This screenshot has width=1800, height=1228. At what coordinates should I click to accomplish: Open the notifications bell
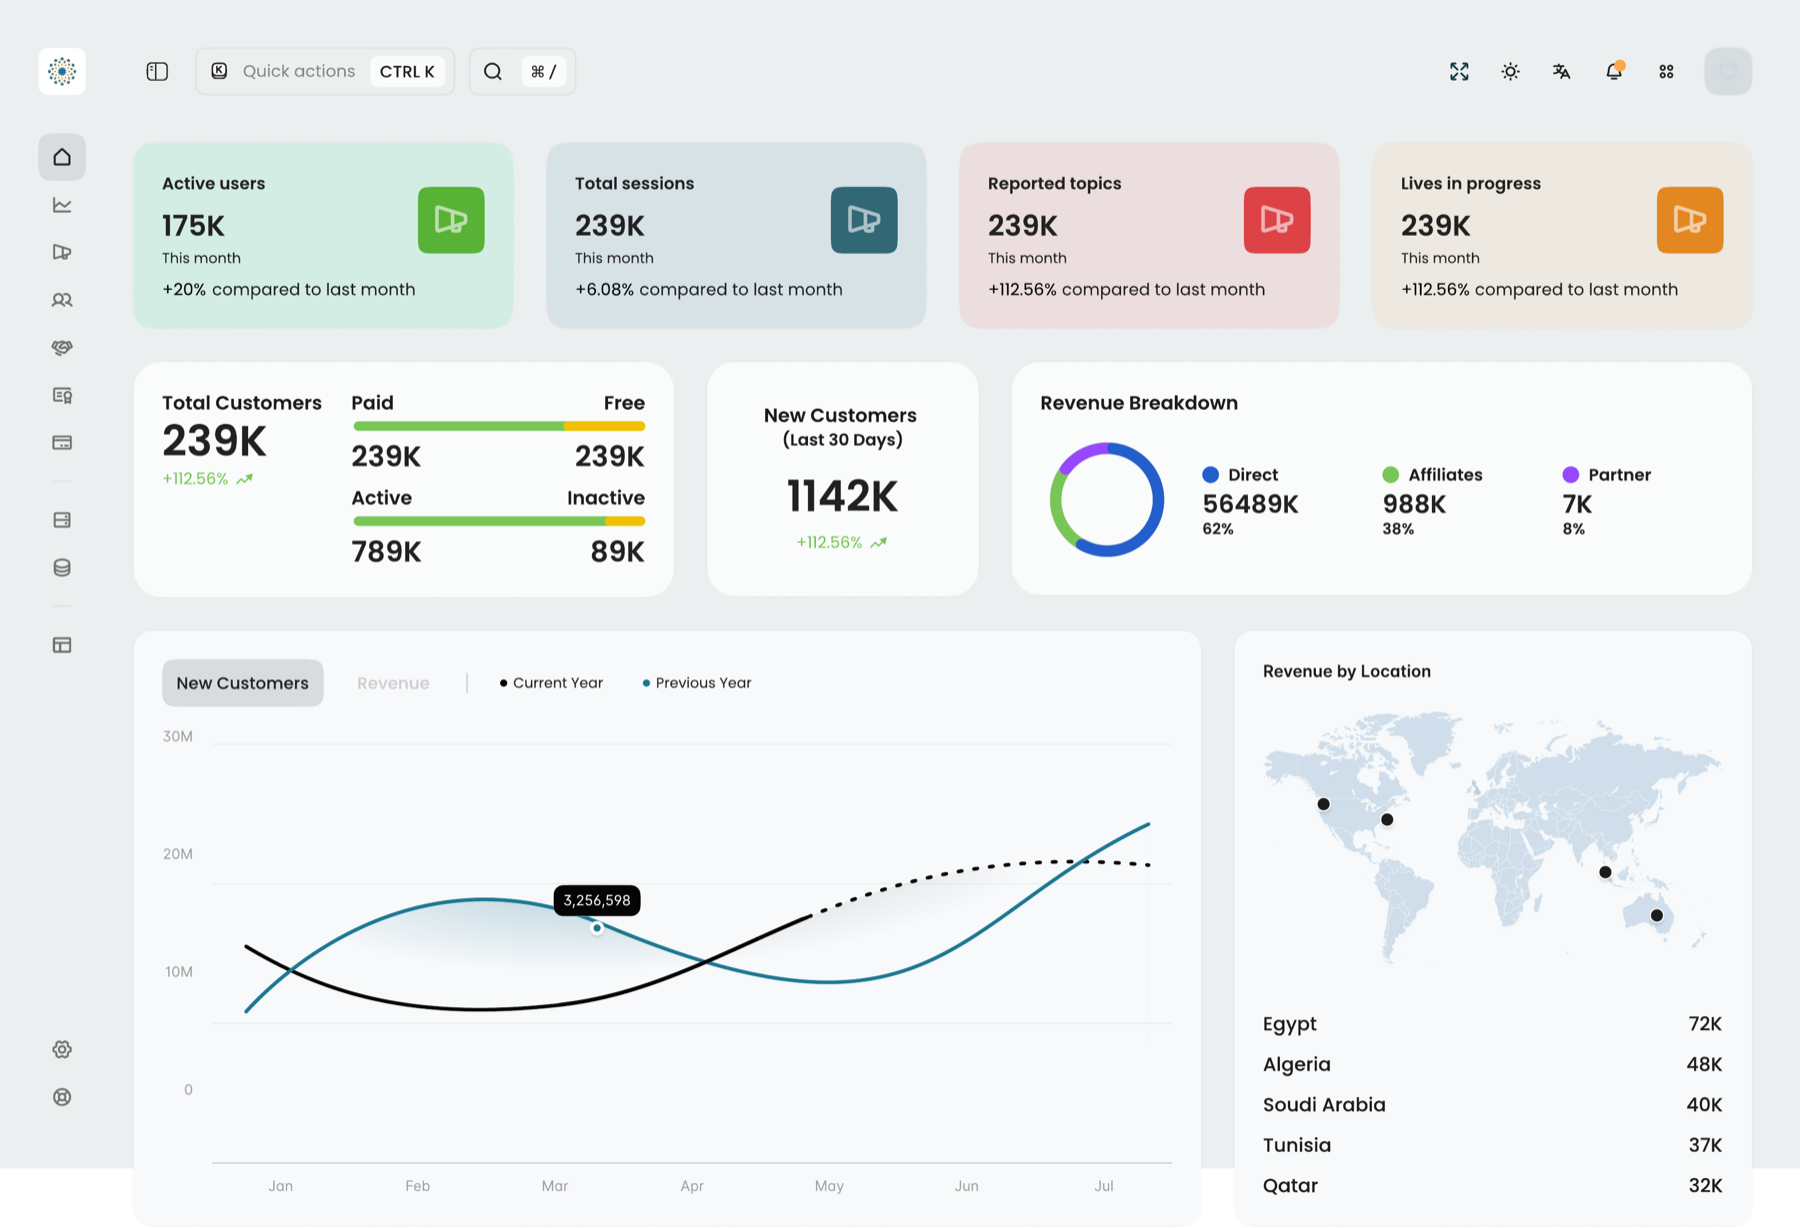tap(1614, 71)
